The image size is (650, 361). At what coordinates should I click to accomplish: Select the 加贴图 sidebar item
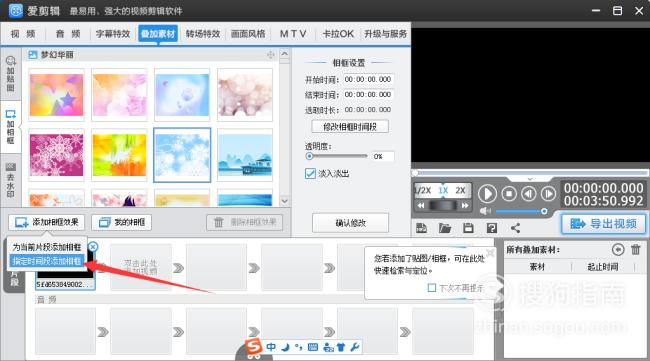[10, 74]
